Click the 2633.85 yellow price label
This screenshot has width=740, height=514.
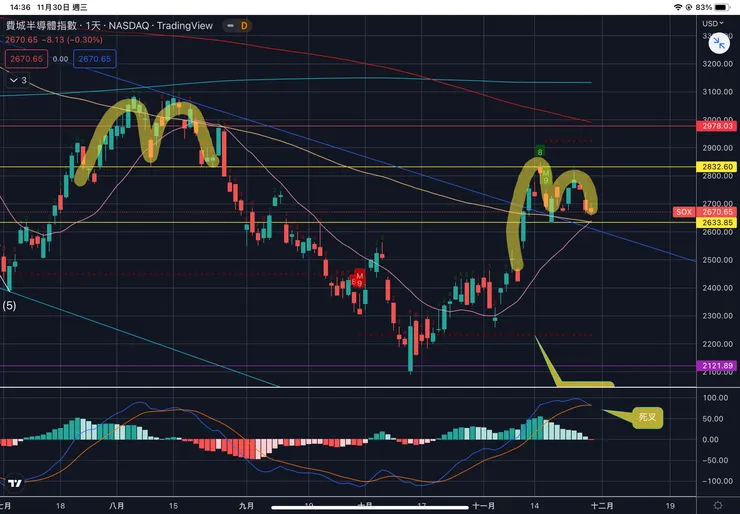[x=716, y=222]
